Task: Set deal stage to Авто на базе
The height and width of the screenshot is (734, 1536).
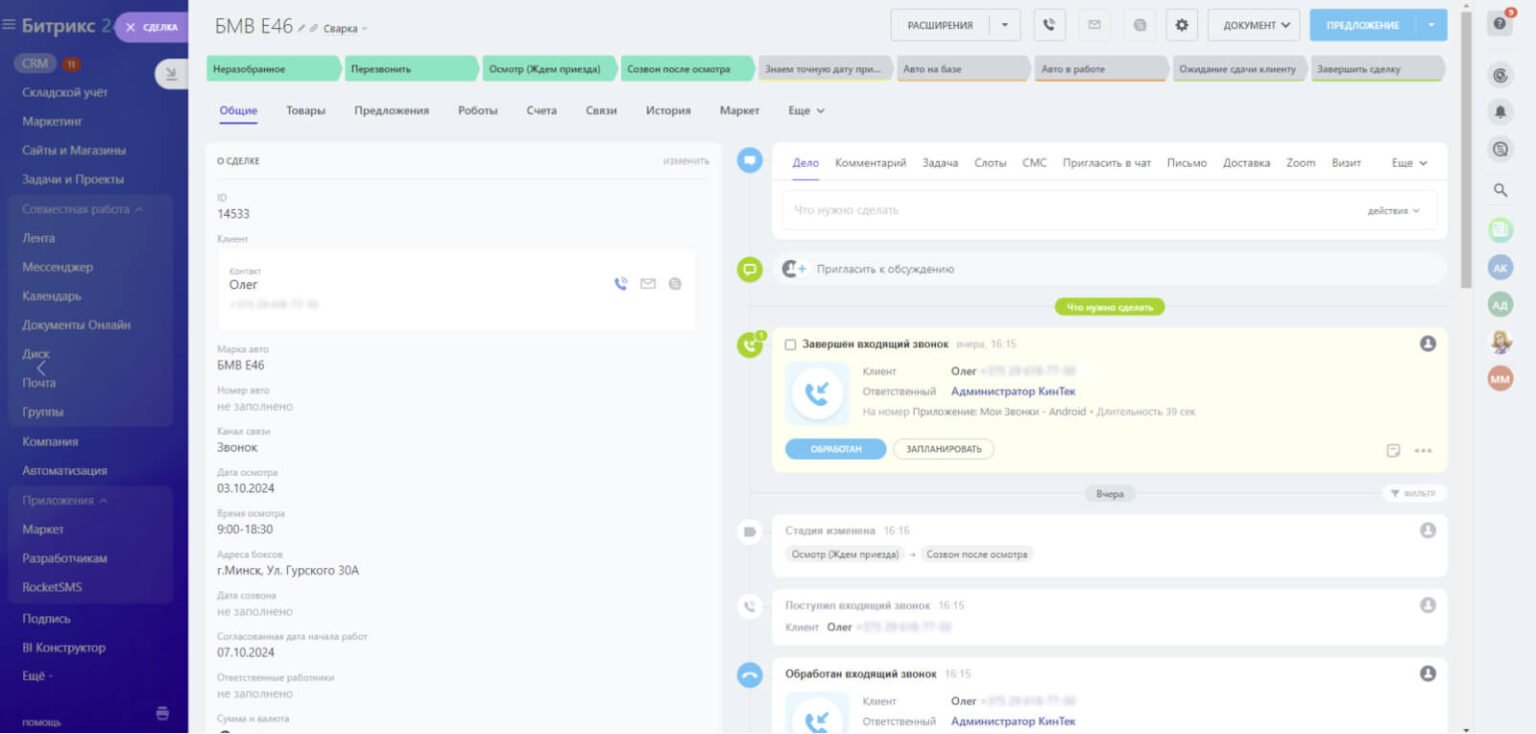Action: coord(962,69)
